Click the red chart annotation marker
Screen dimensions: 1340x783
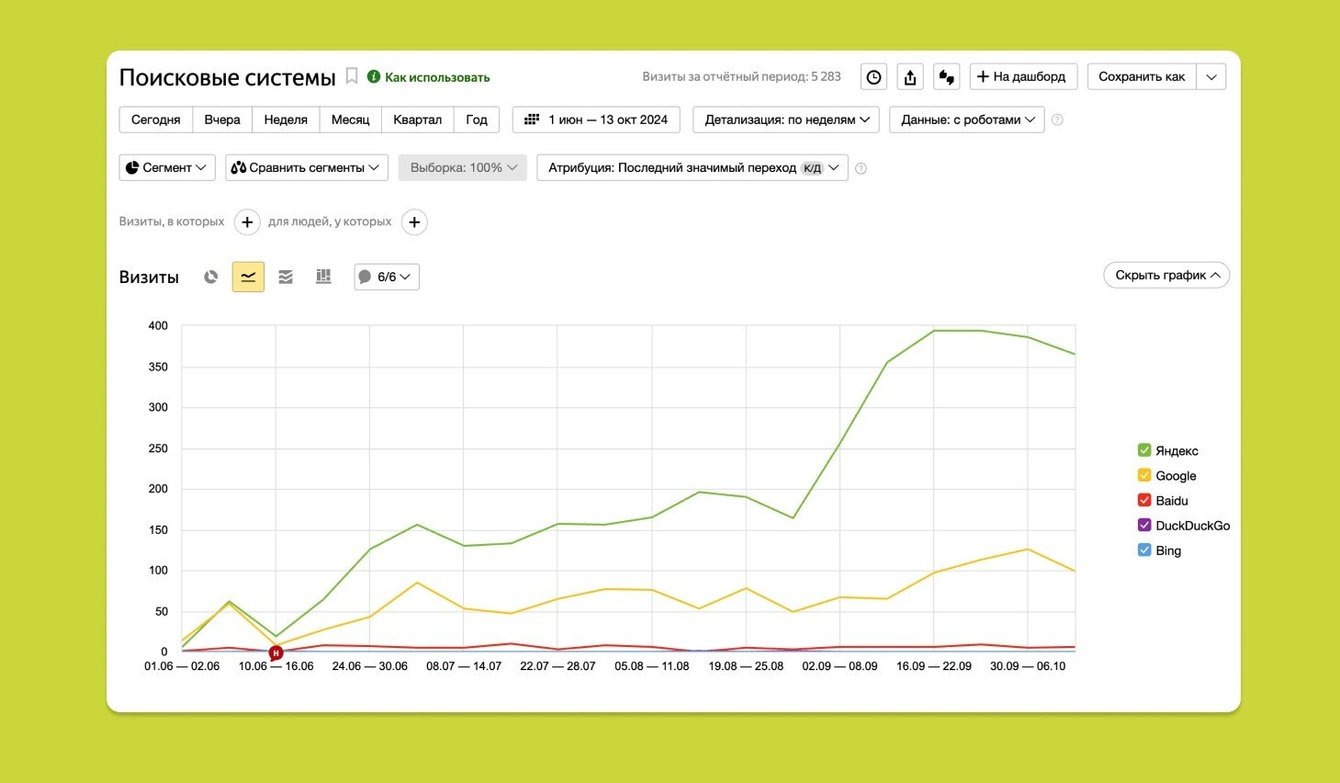[276, 652]
